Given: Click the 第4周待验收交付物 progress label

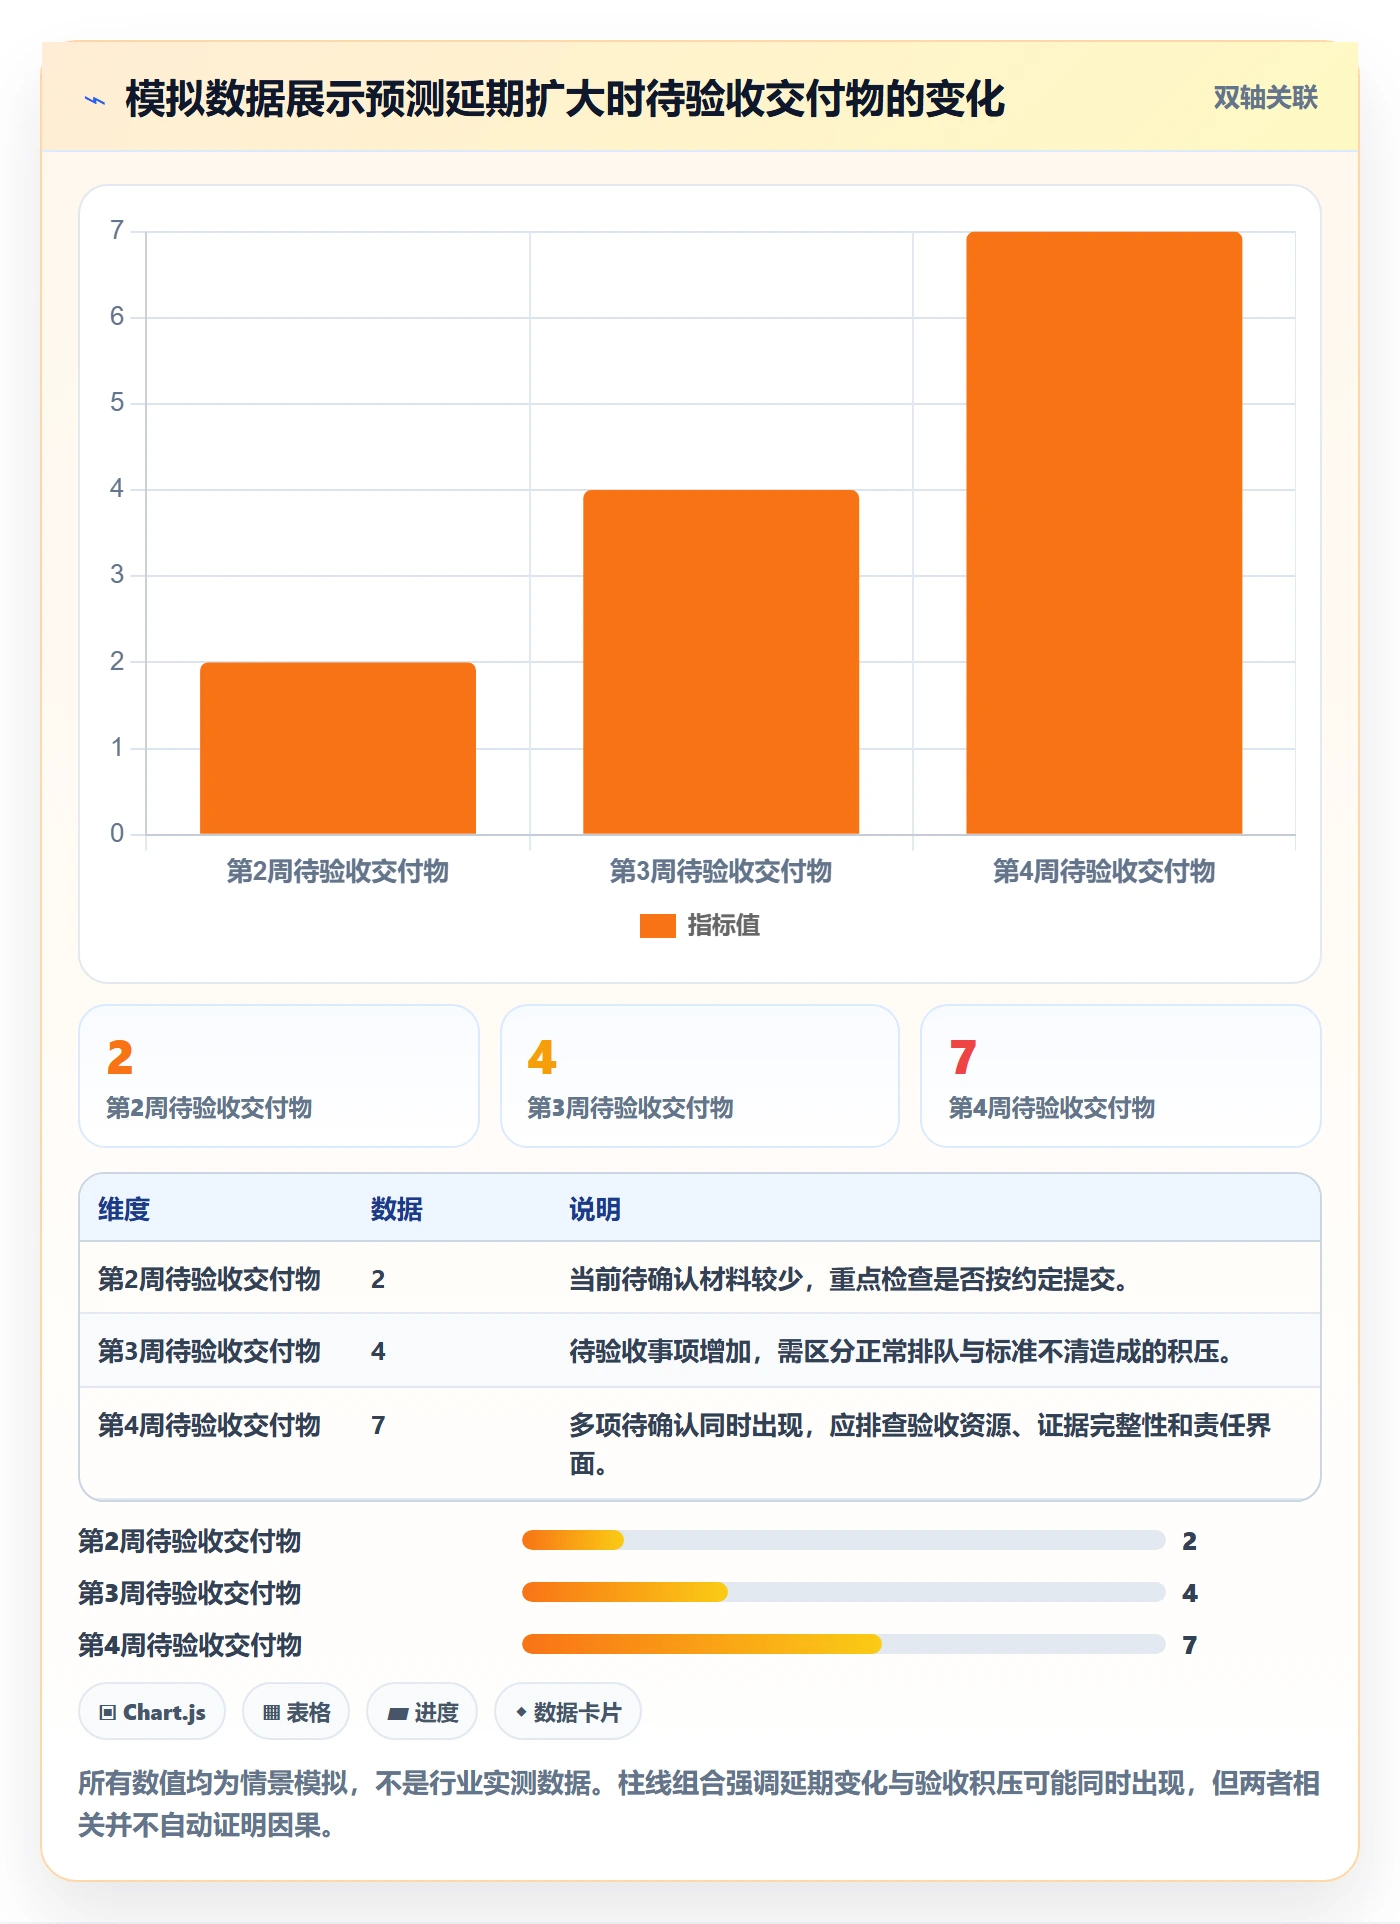Looking at the screenshot, I should click(190, 1645).
